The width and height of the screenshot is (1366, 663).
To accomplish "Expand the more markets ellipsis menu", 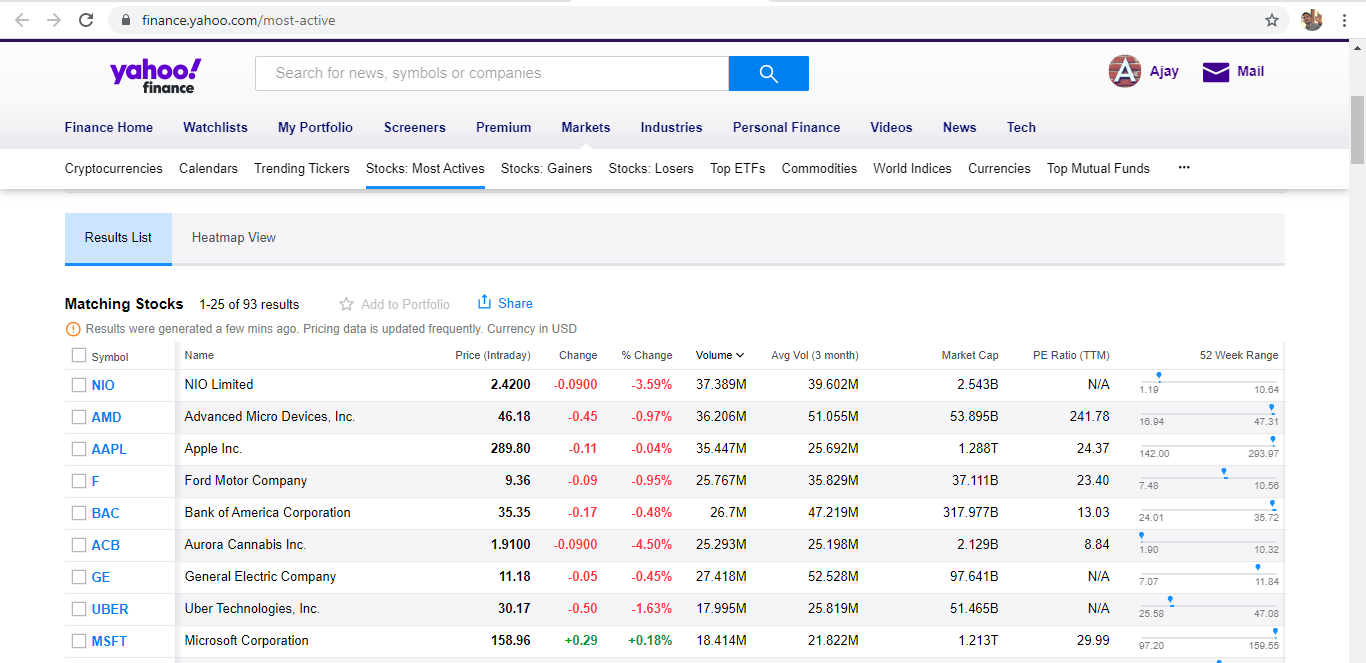I will click(x=1184, y=168).
